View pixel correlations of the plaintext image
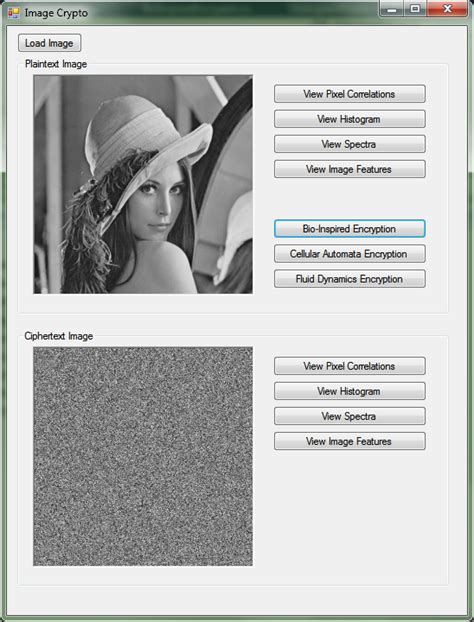The image size is (474, 622). click(x=349, y=94)
